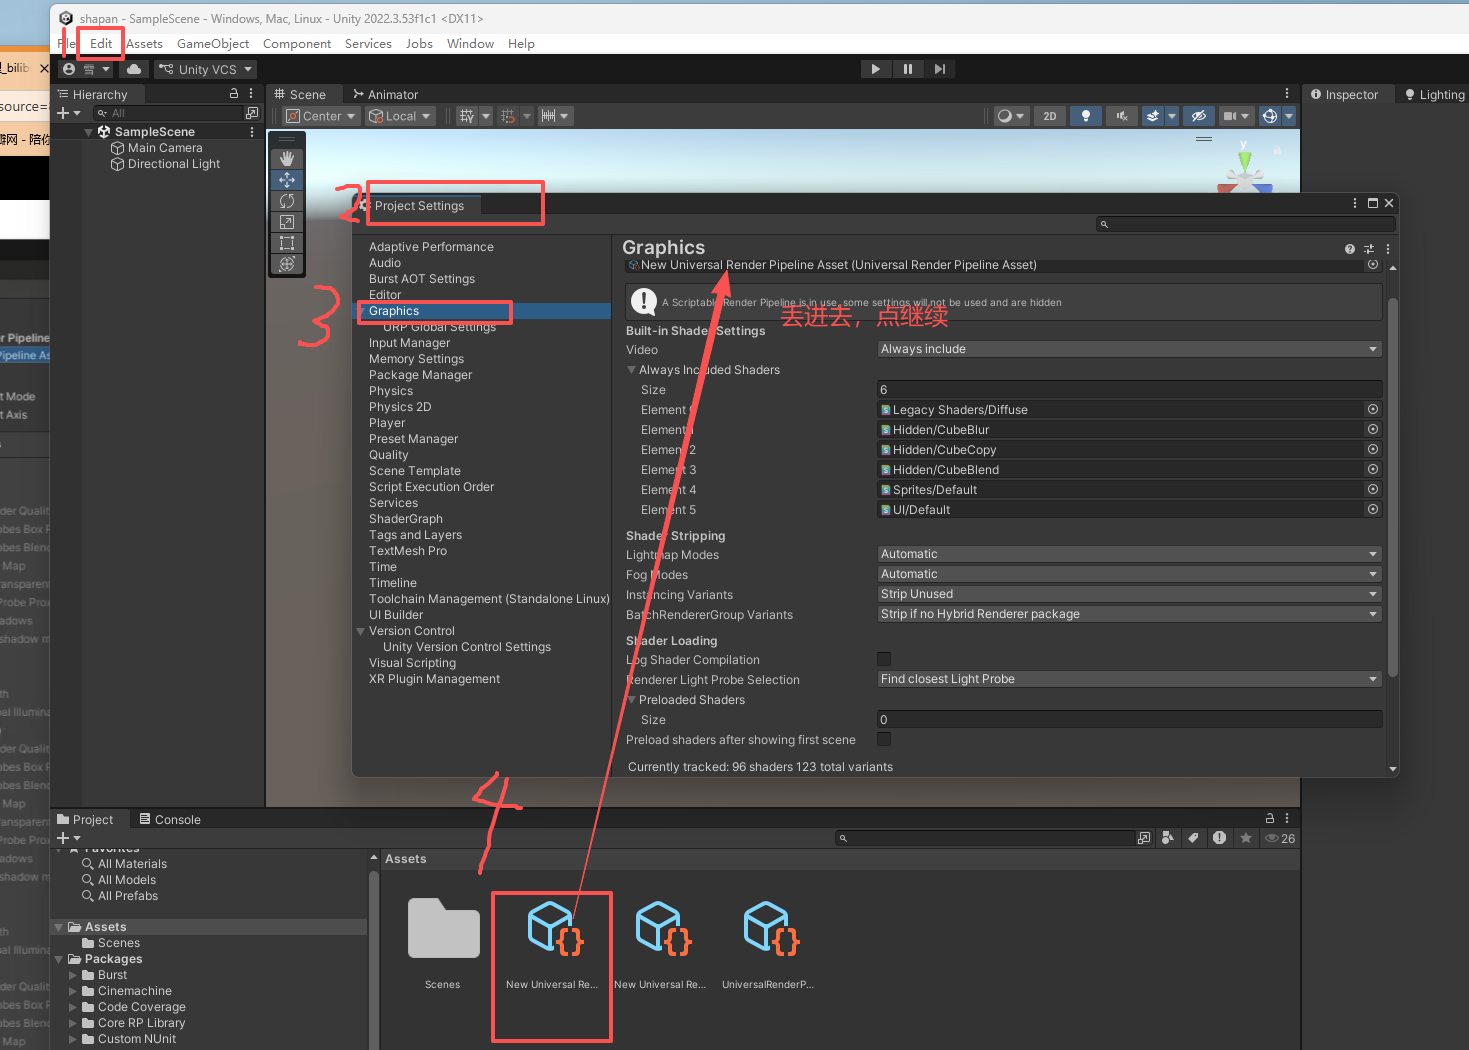1469x1050 pixels.
Task: Open Graphics settings help icon
Action: tap(1350, 249)
